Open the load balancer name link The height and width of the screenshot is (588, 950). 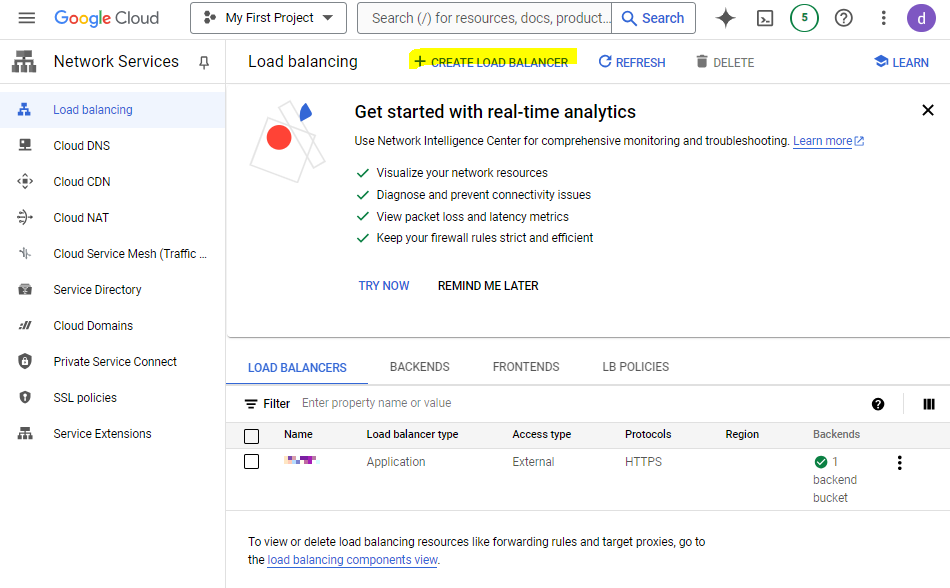point(301,460)
